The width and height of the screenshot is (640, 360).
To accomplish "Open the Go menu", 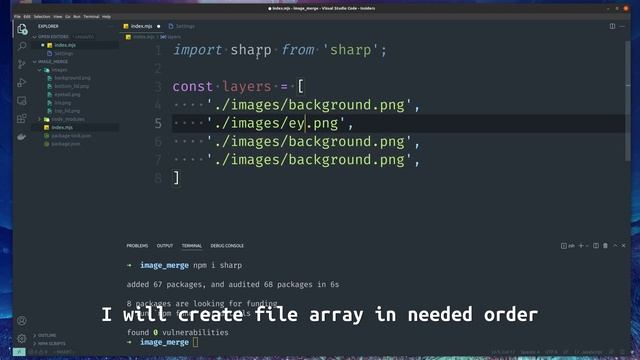I will click(68, 17).
